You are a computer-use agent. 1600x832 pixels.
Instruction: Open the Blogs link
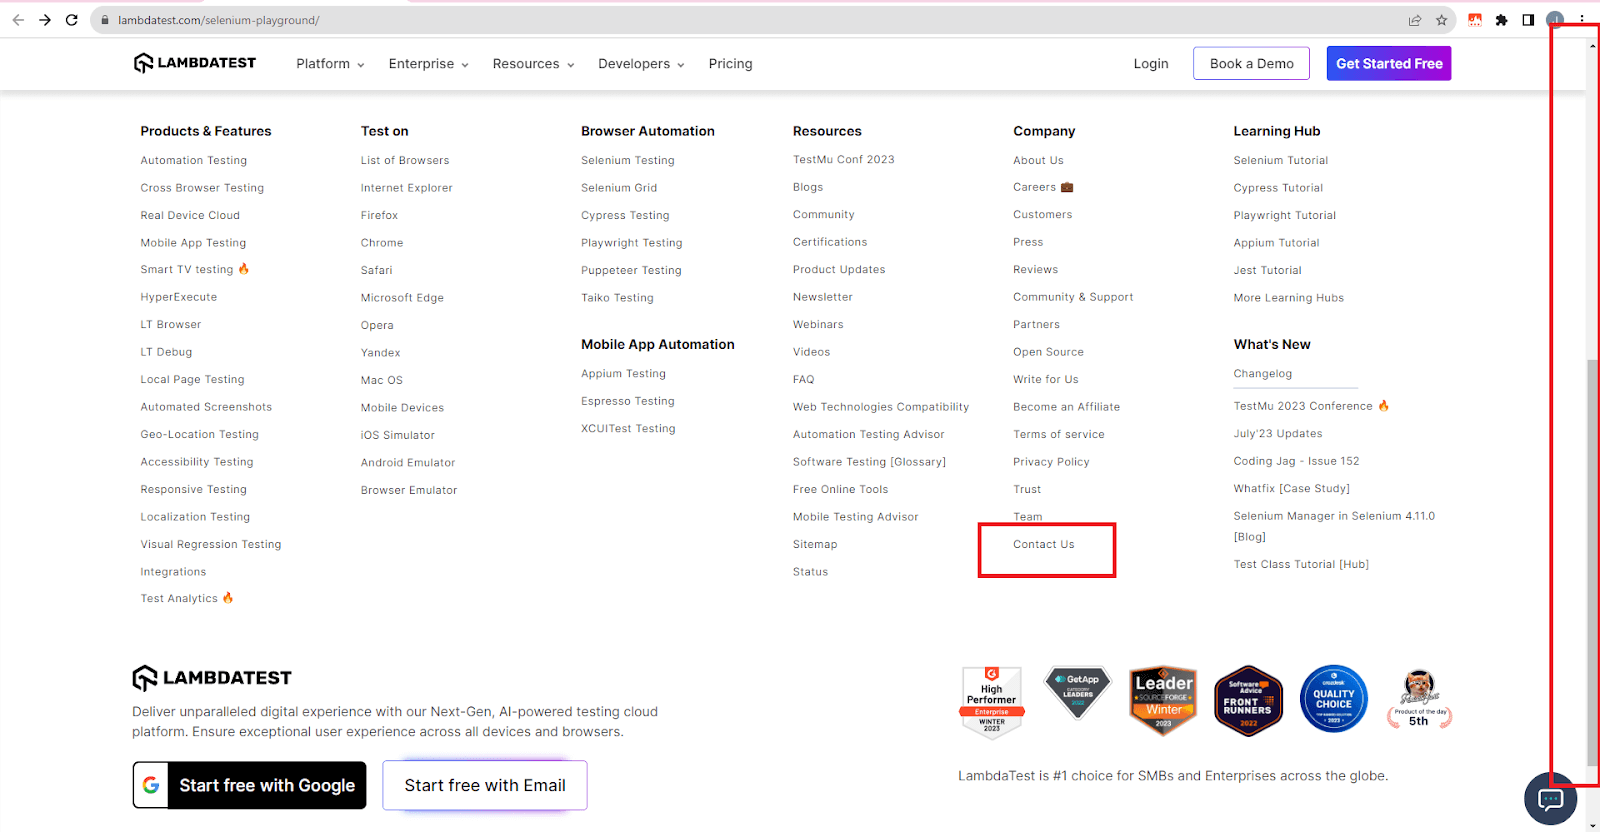[808, 188]
